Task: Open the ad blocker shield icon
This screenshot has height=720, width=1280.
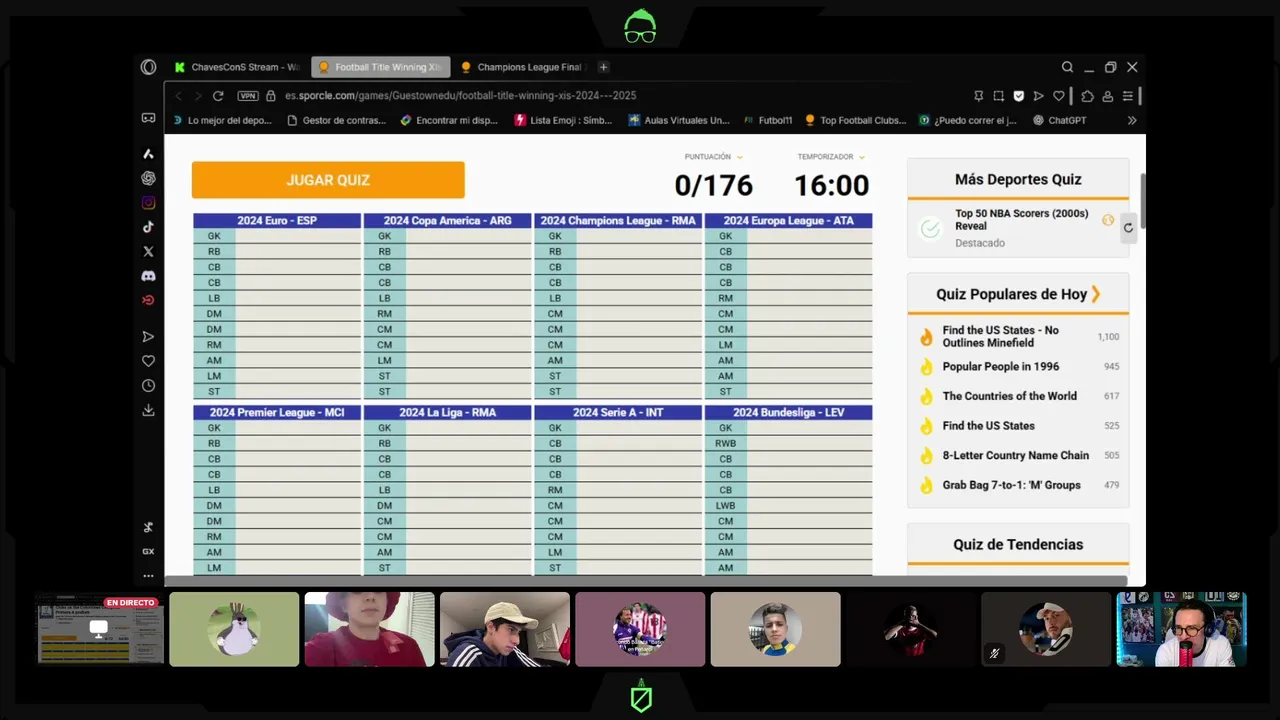Action: [1019, 96]
